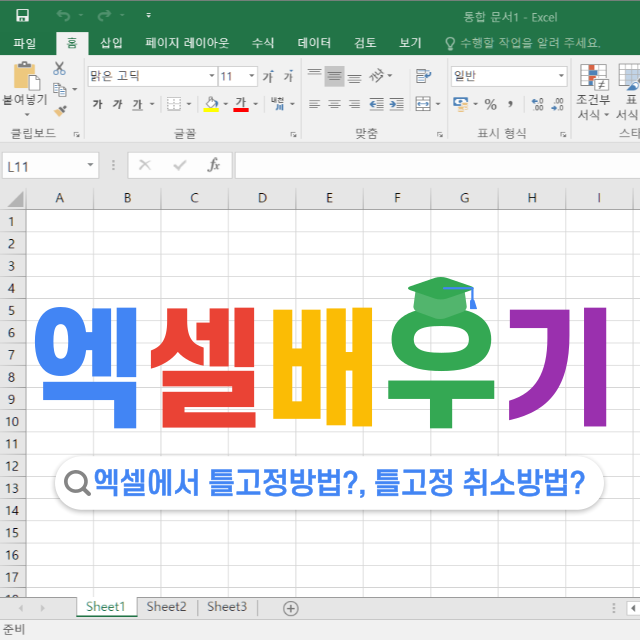The image size is (640, 640).
Task: Click the accounting currency format icon
Action: tap(461, 104)
